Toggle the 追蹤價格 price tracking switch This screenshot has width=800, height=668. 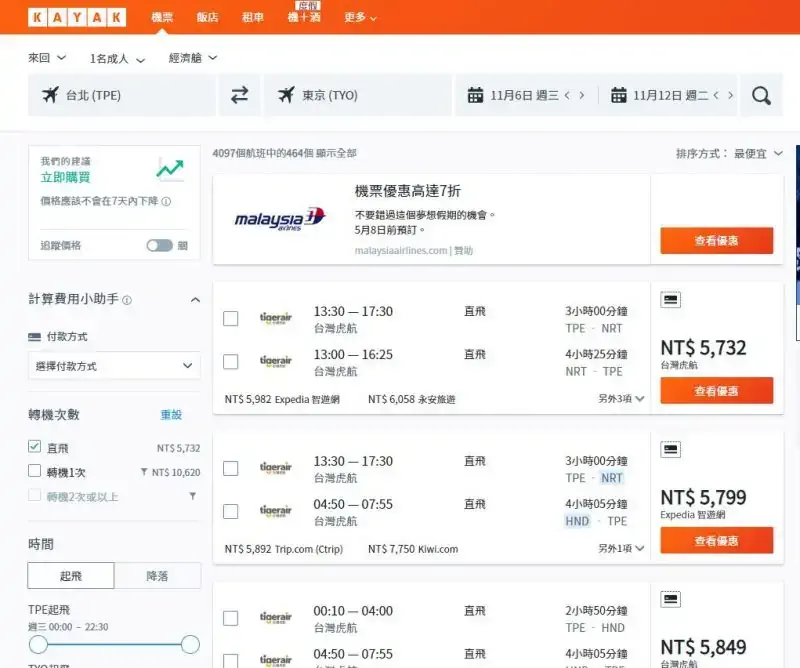click(159, 245)
